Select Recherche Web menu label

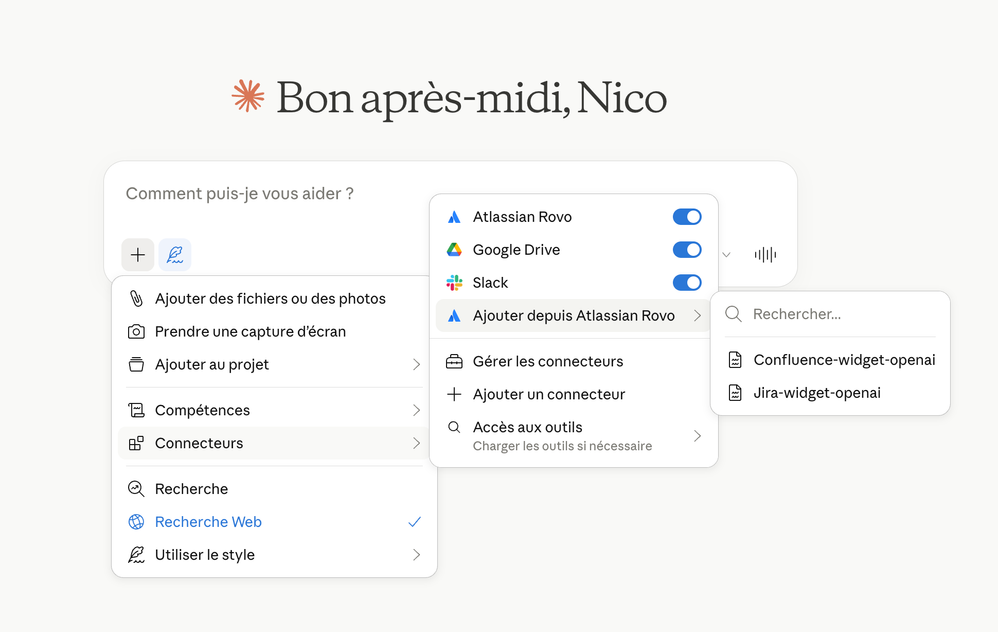(208, 522)
